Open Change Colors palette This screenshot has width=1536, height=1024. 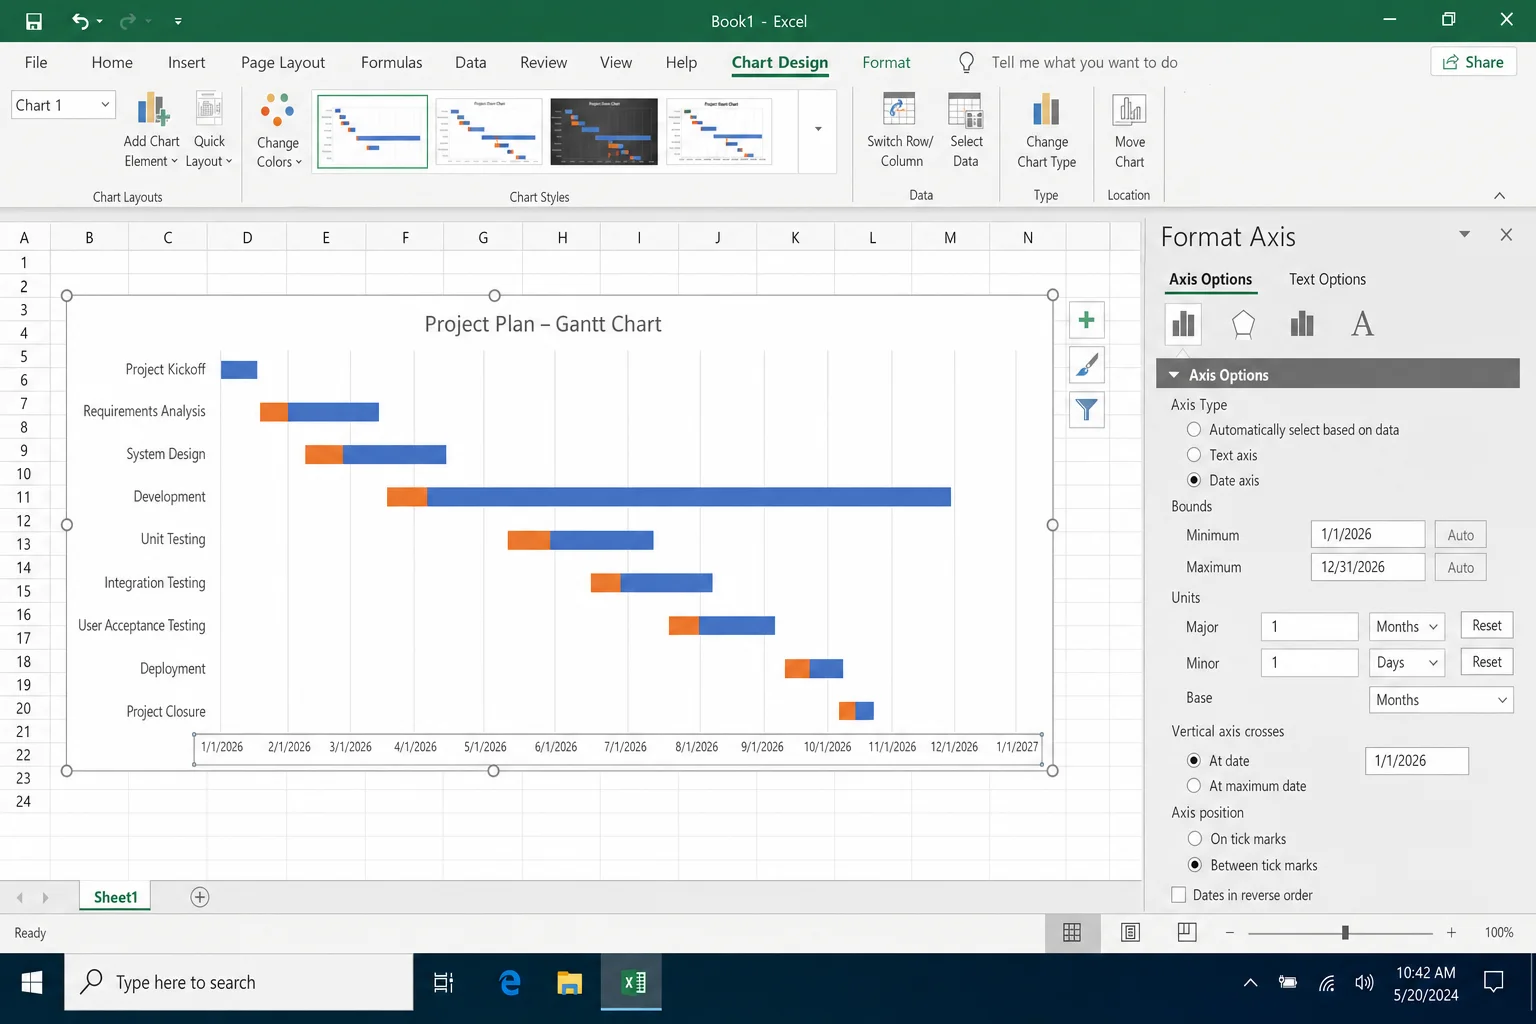tap(278, 130)
